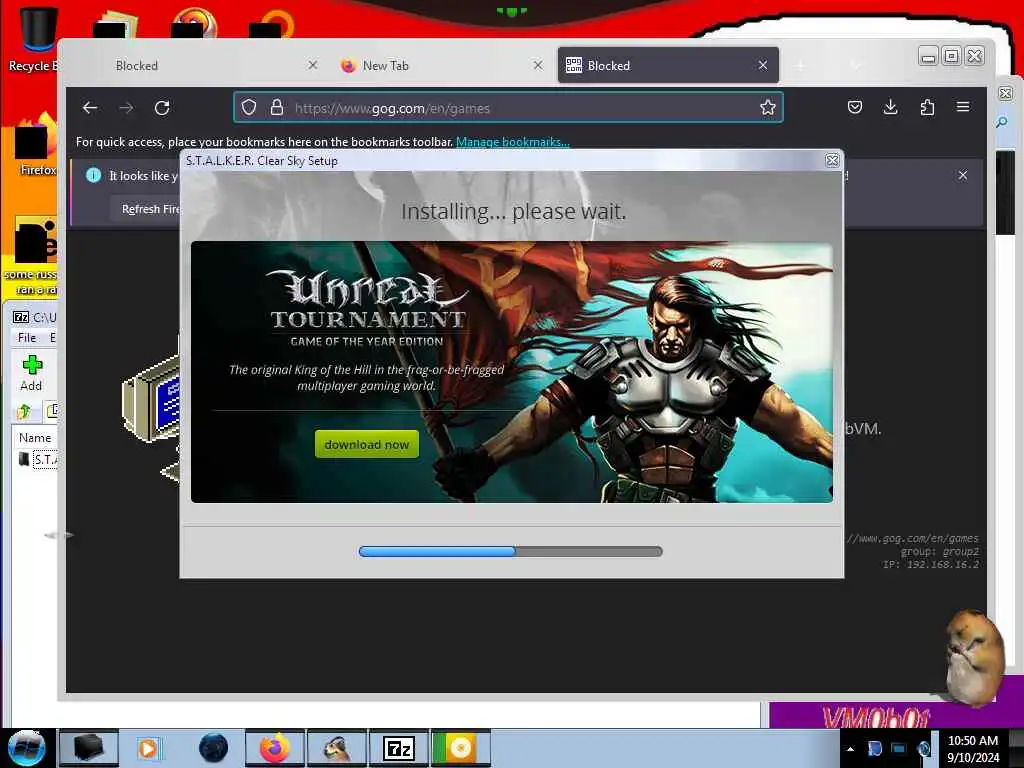Open the Recycle Bin desktop icon
The width and height of the screenshot is (1024, 768).
36,39
